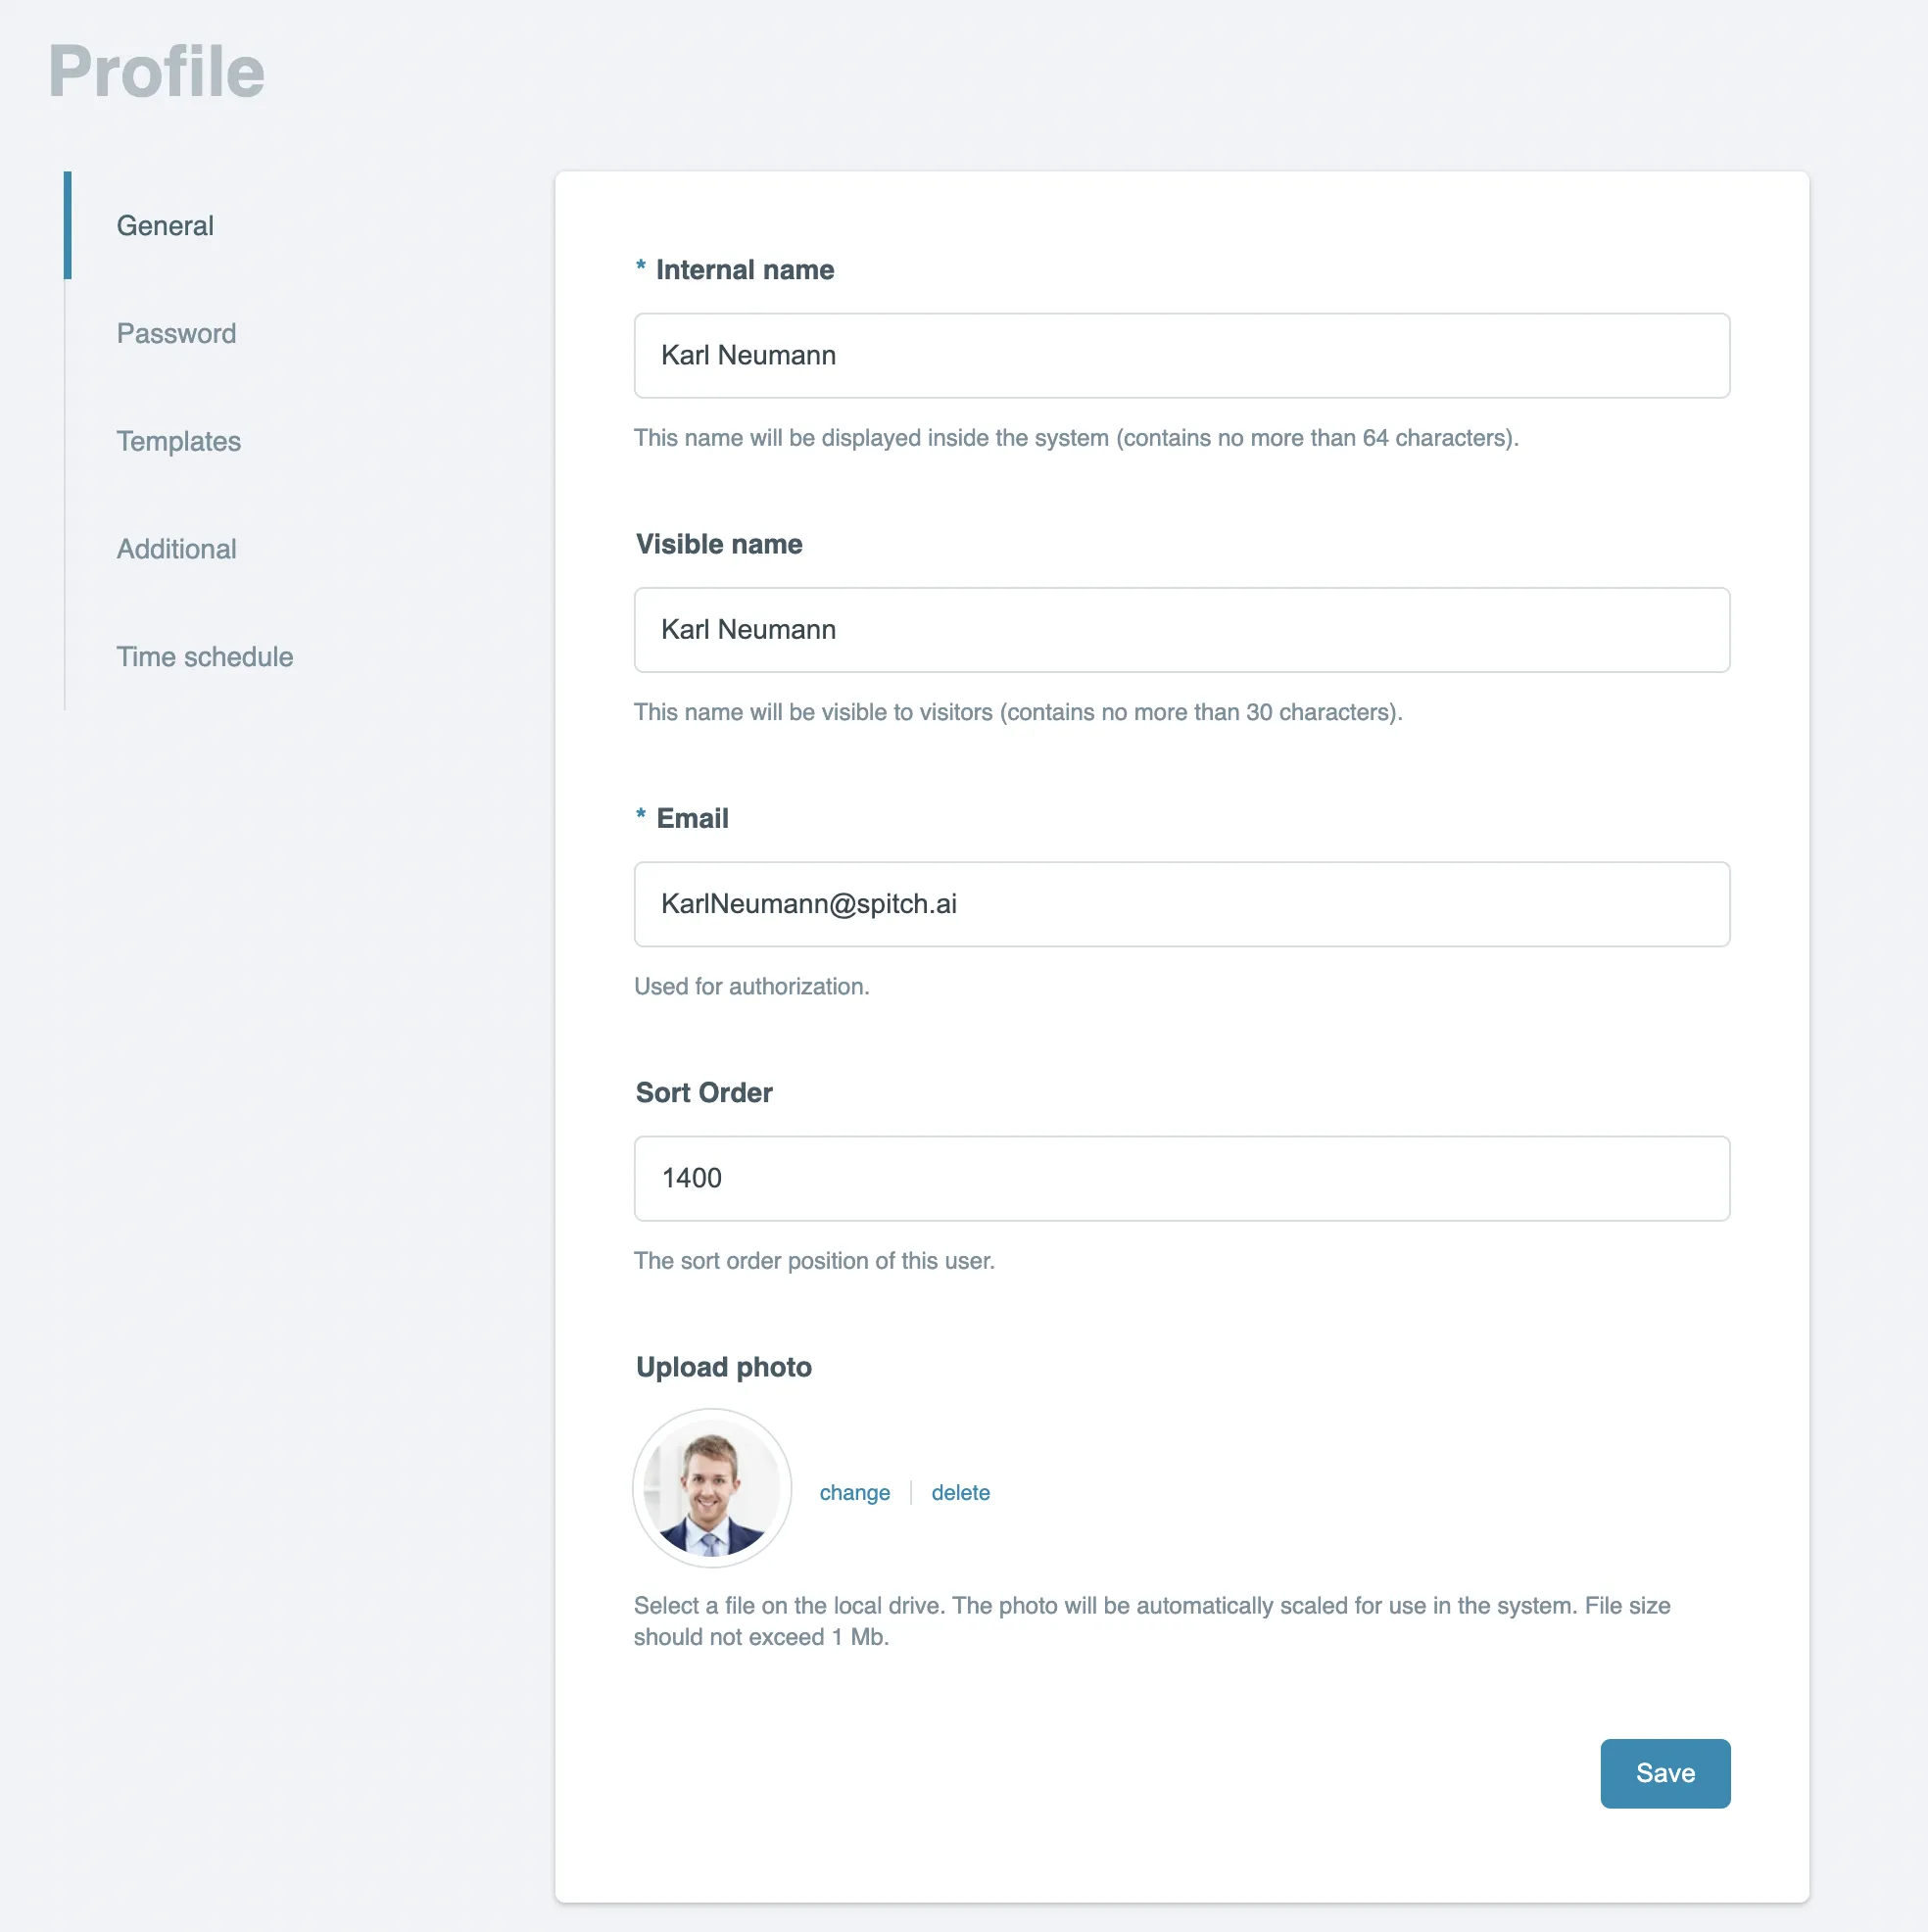
Task: Switch to the Password section
Action: tap(177, 334)
